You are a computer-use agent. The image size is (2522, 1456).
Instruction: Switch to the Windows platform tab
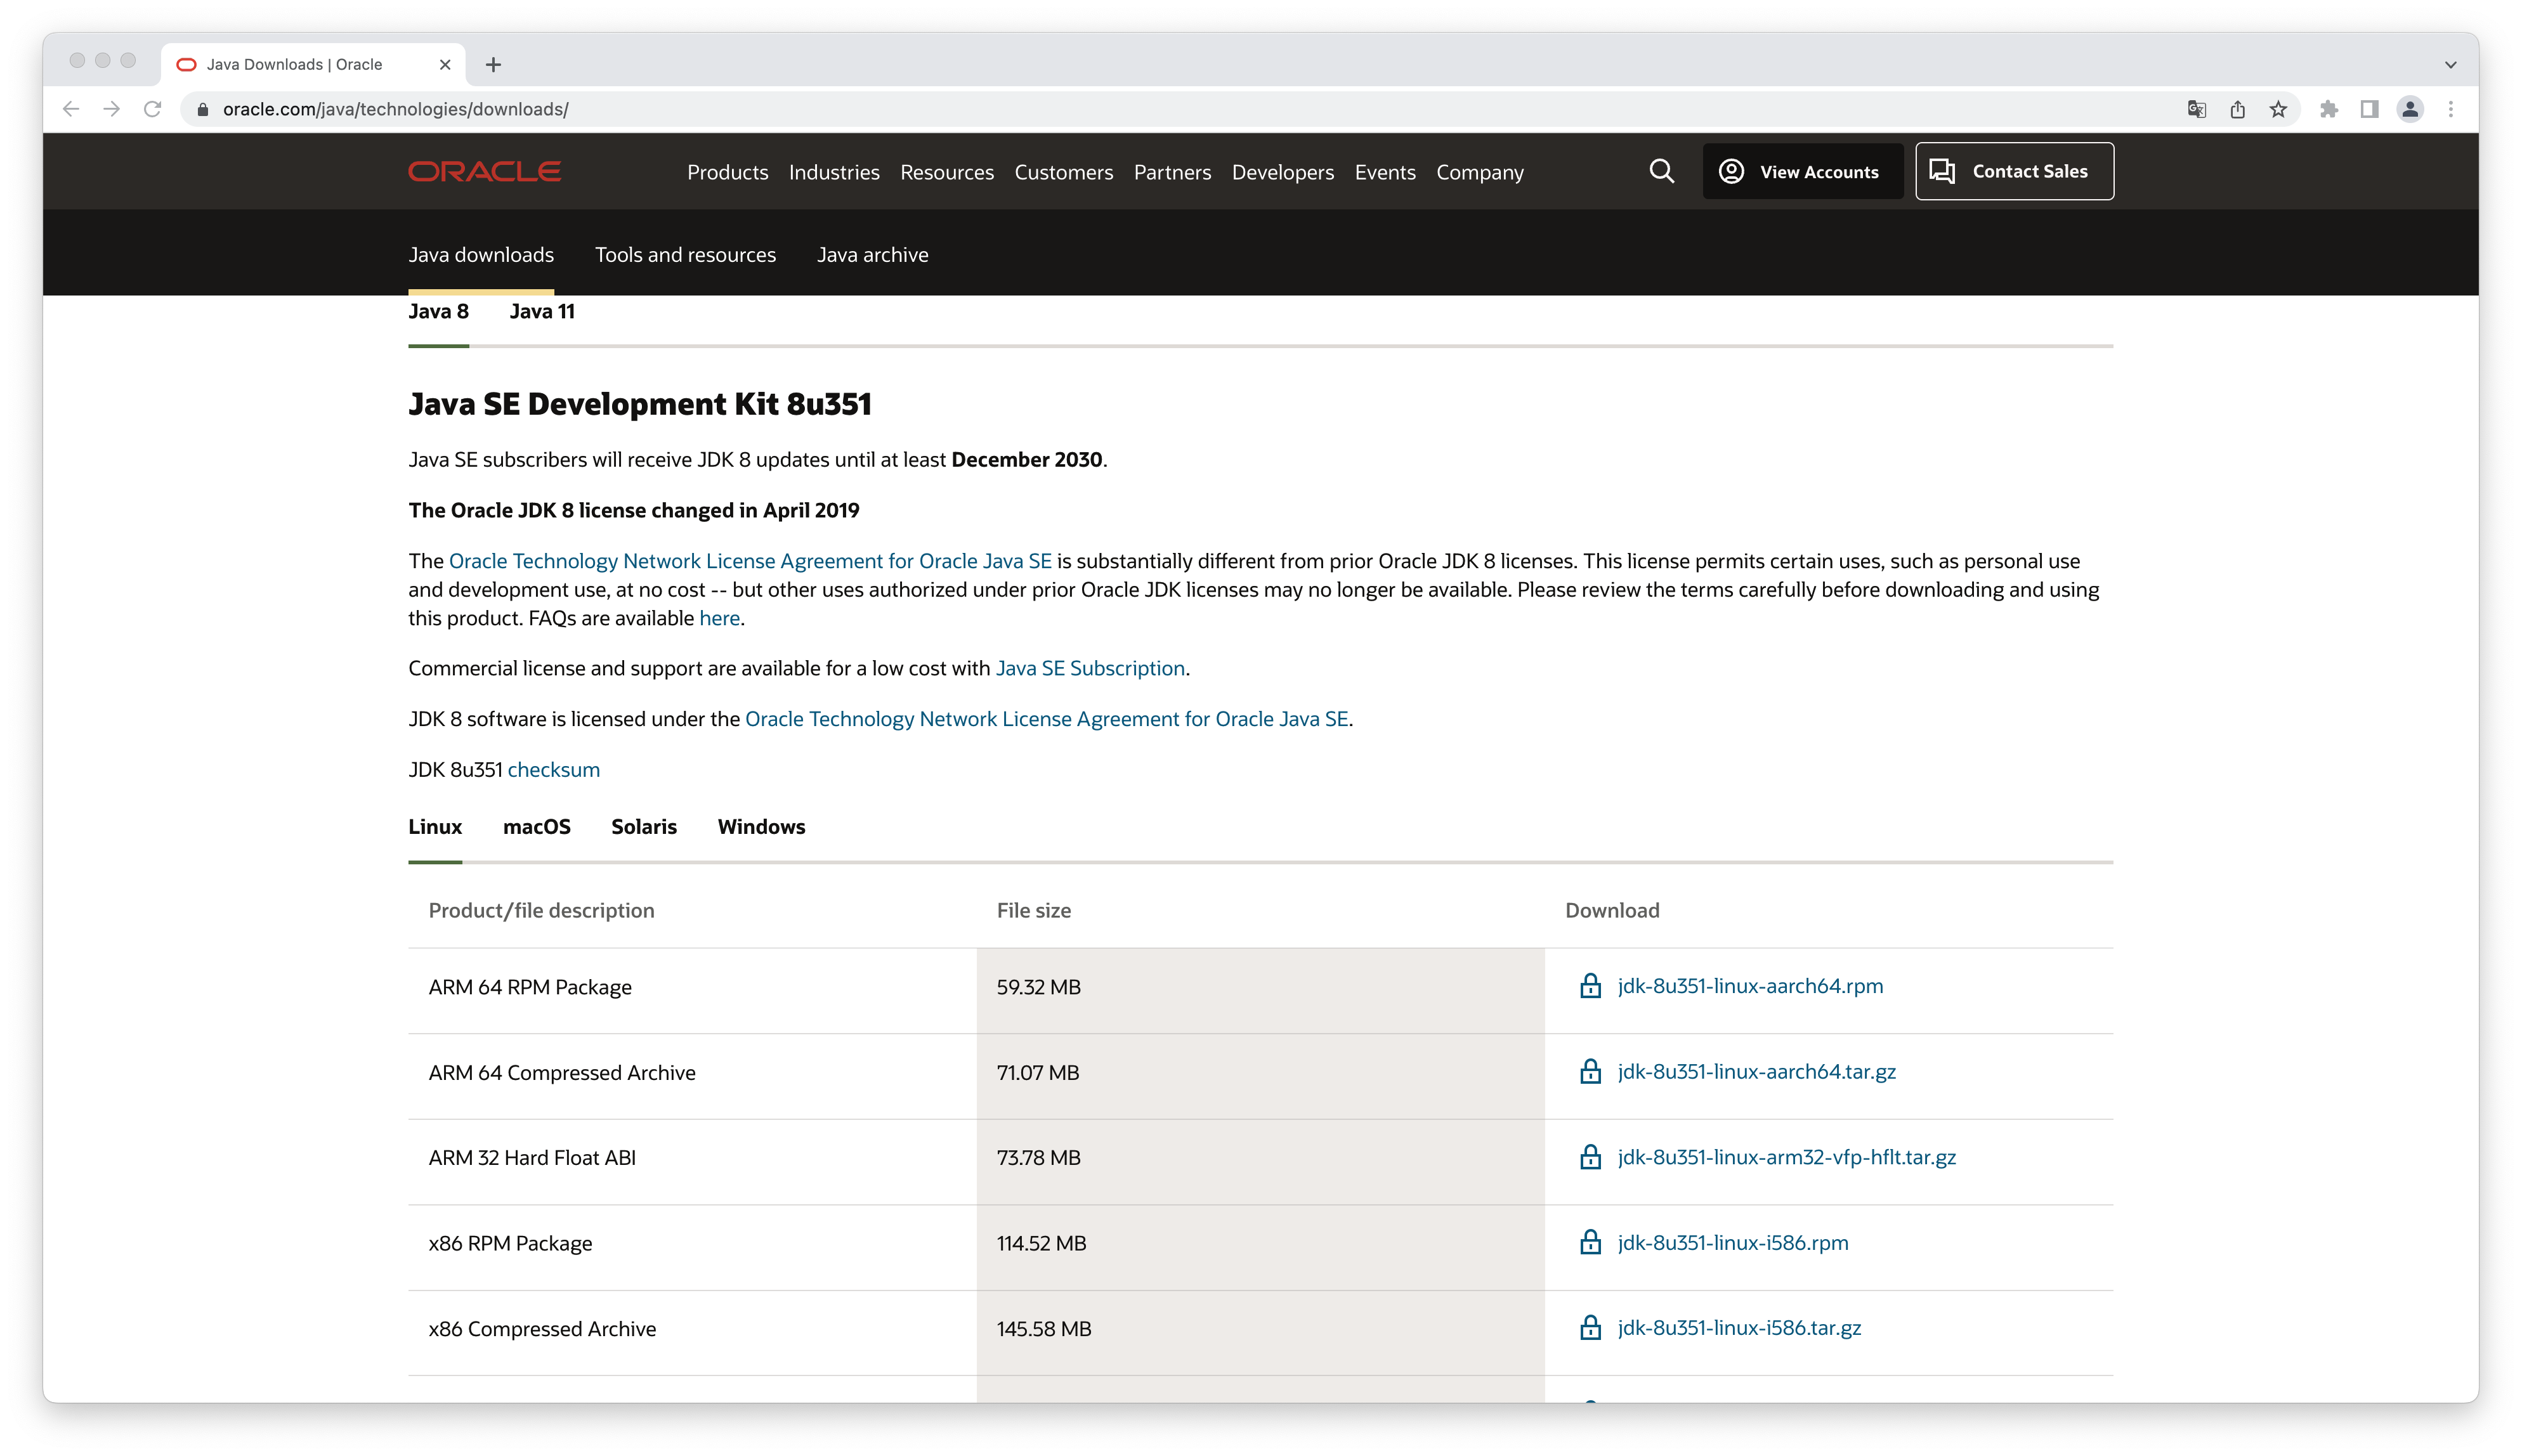point(761,827)
